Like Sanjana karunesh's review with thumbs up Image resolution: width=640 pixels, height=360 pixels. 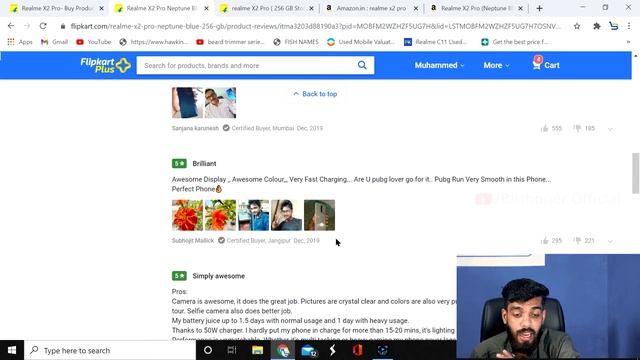point(544,129)
